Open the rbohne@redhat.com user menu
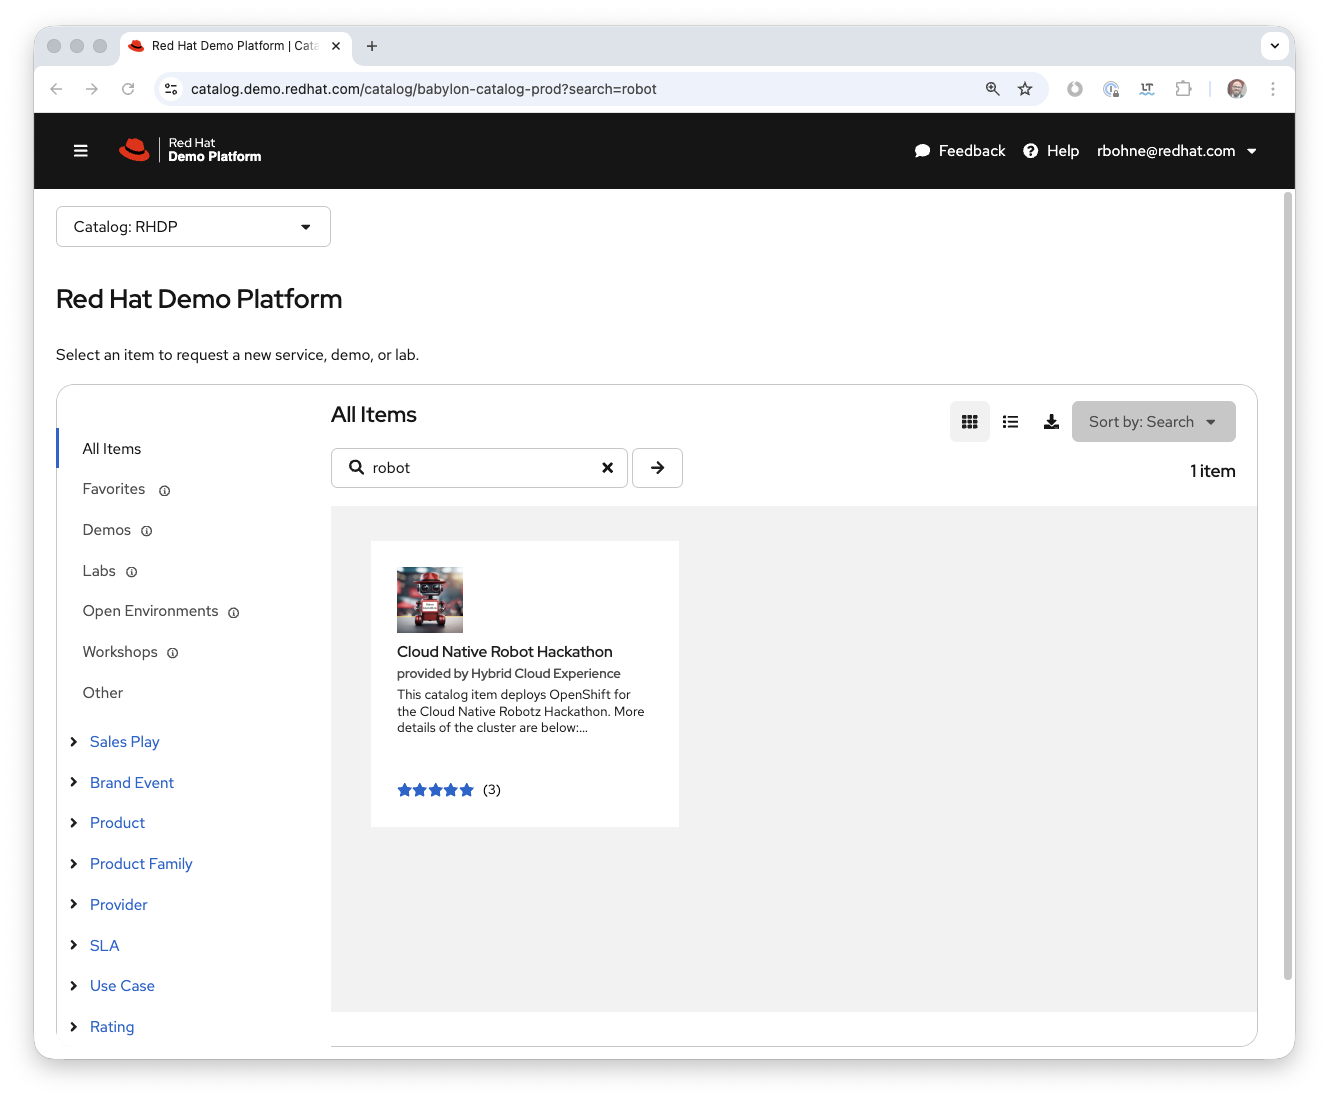This screenshot has height=1101, width=1329. [1176, 151]
